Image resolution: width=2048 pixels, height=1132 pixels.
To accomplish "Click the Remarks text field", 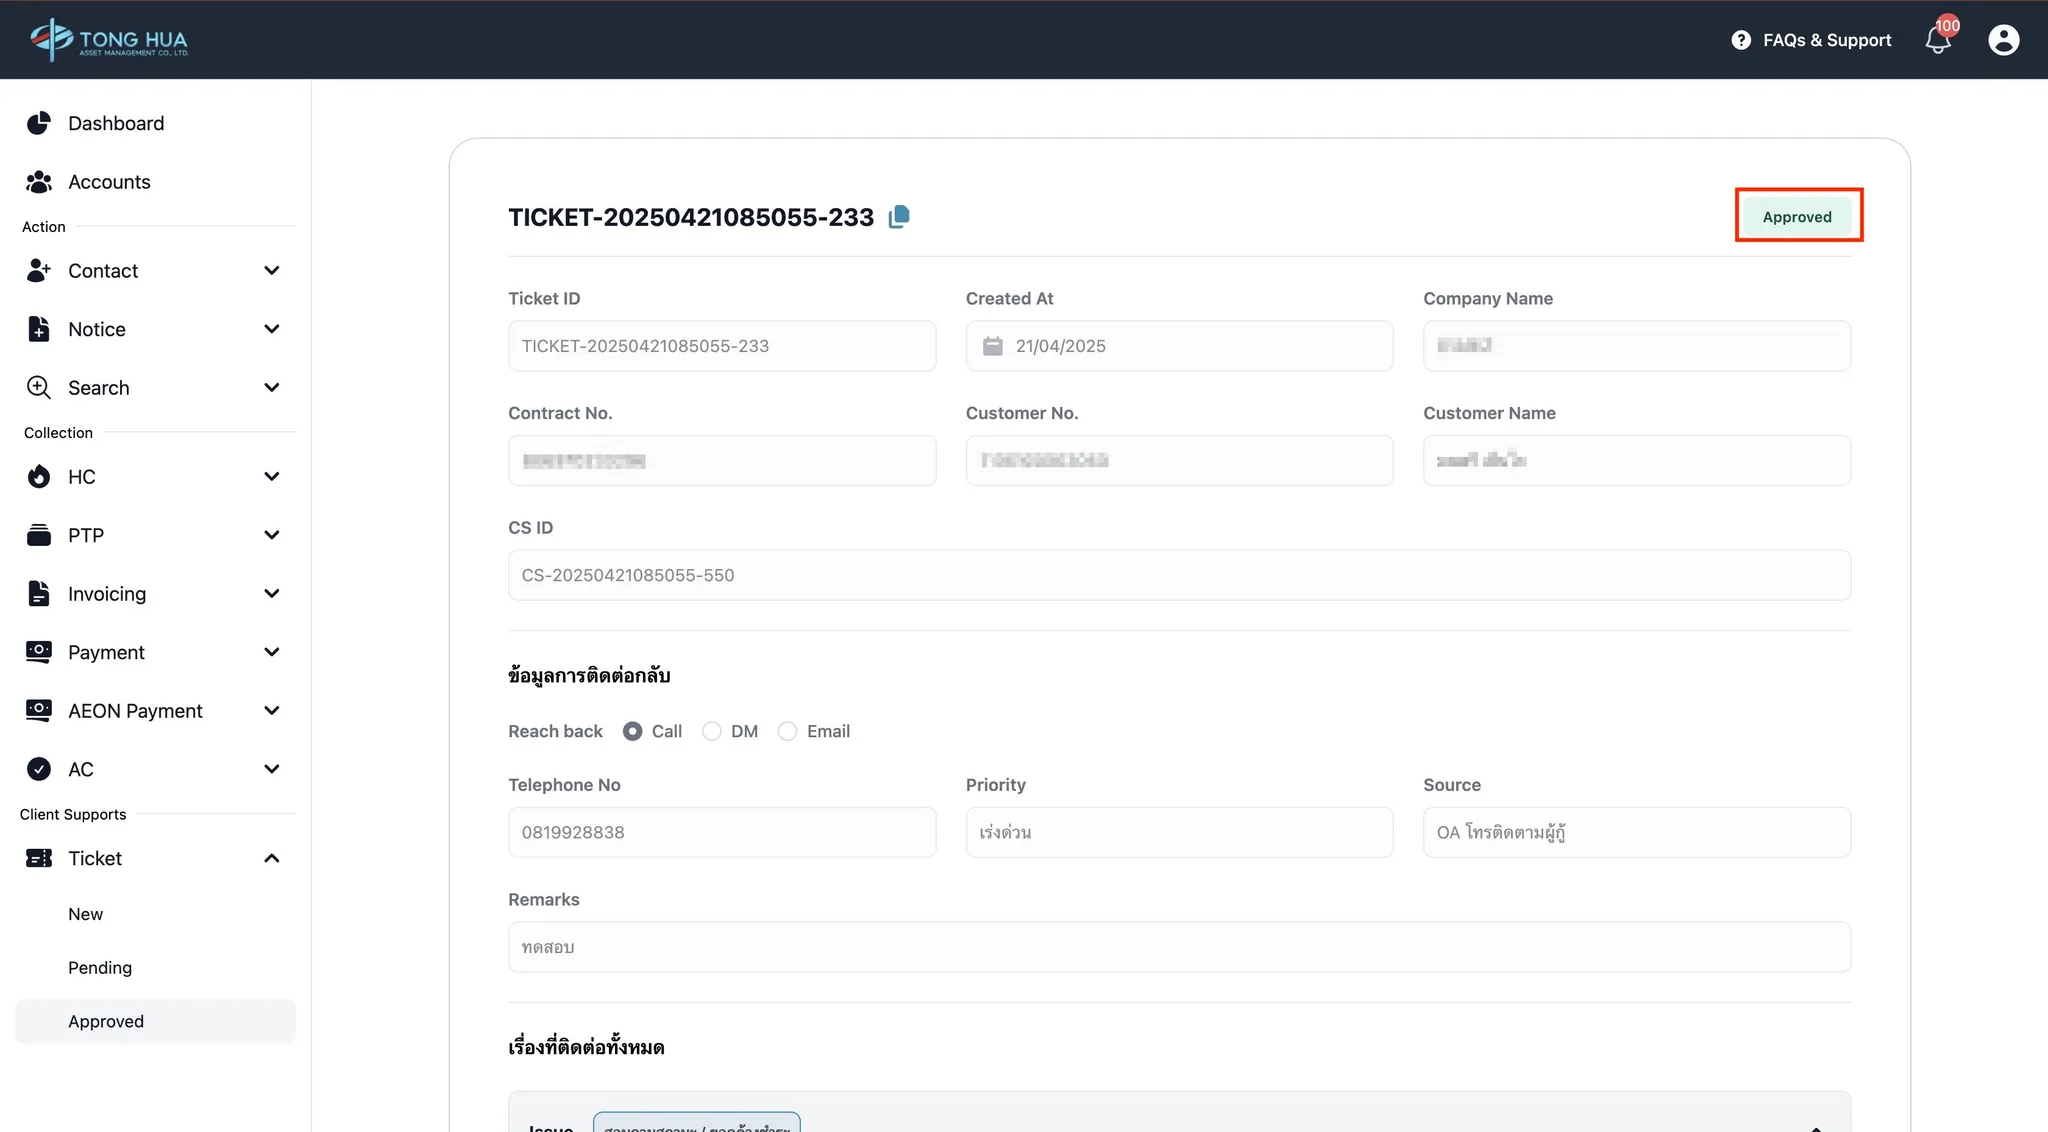I will [1179, 947].
